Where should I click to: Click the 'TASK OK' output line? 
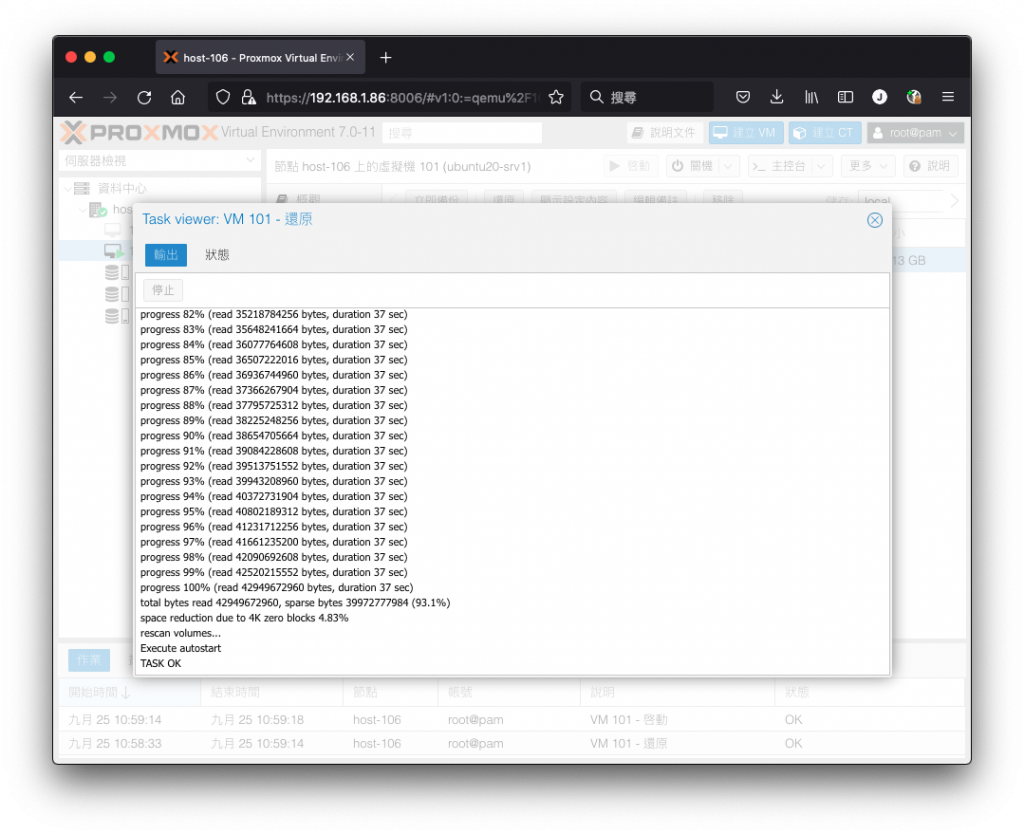[161, 664]
